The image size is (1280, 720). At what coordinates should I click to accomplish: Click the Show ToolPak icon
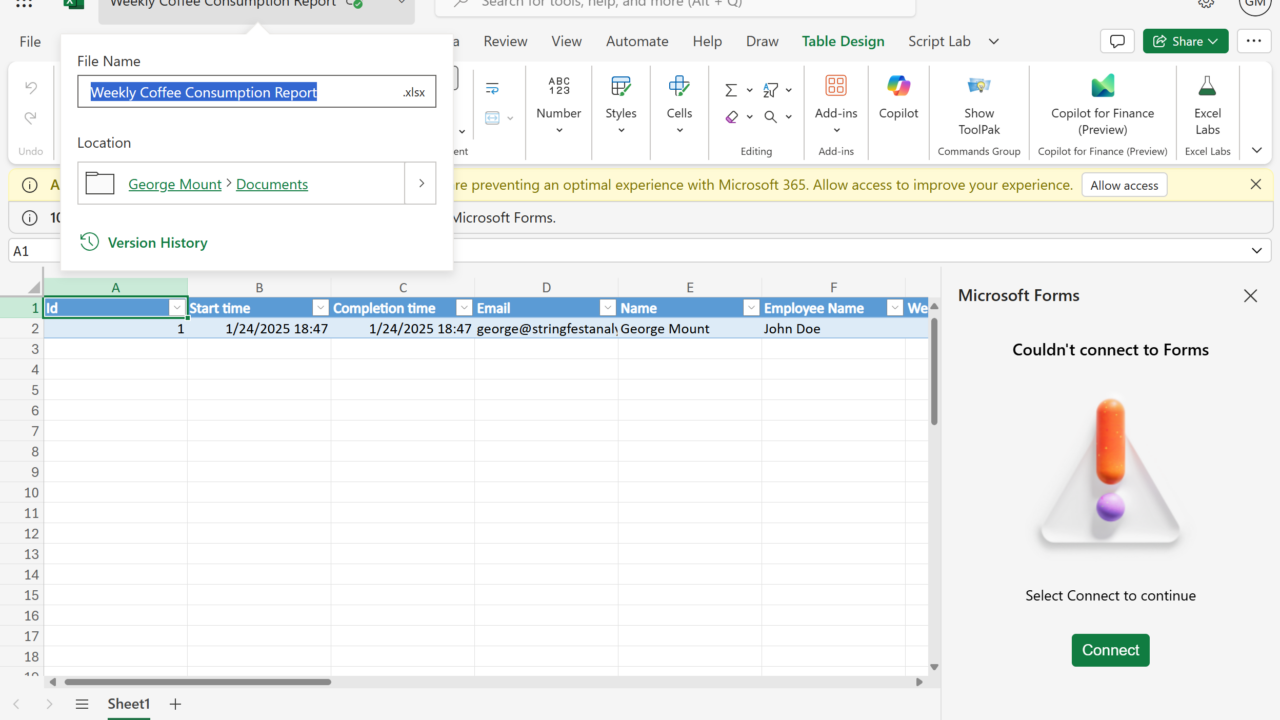(x=978, y=88)
